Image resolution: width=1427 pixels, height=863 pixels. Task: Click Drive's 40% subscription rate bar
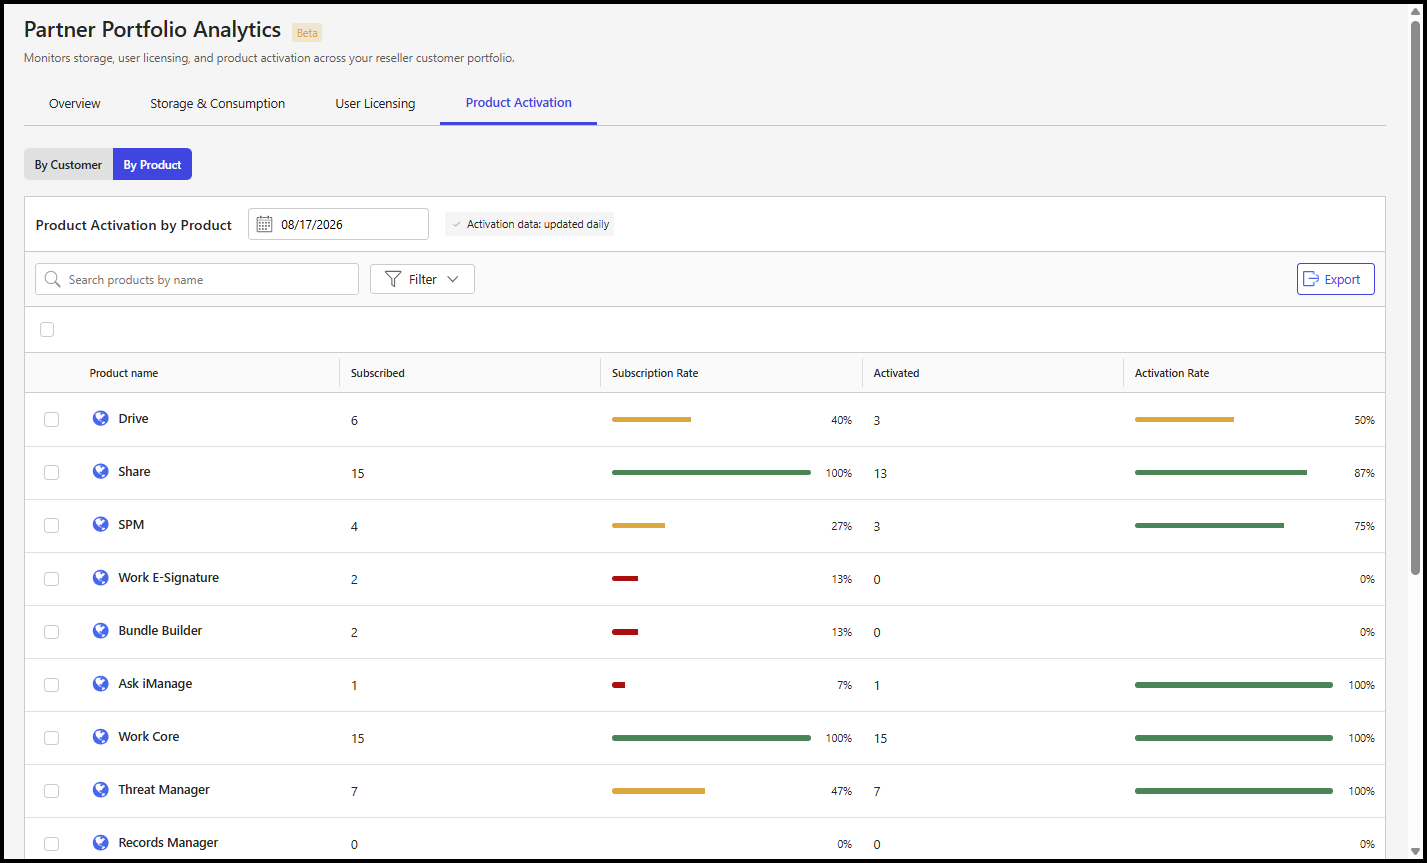[x=651, y=419]
